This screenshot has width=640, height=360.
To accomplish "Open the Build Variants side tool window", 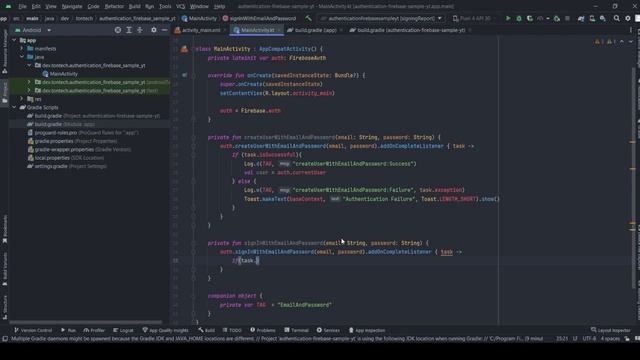I will point(4,269).
